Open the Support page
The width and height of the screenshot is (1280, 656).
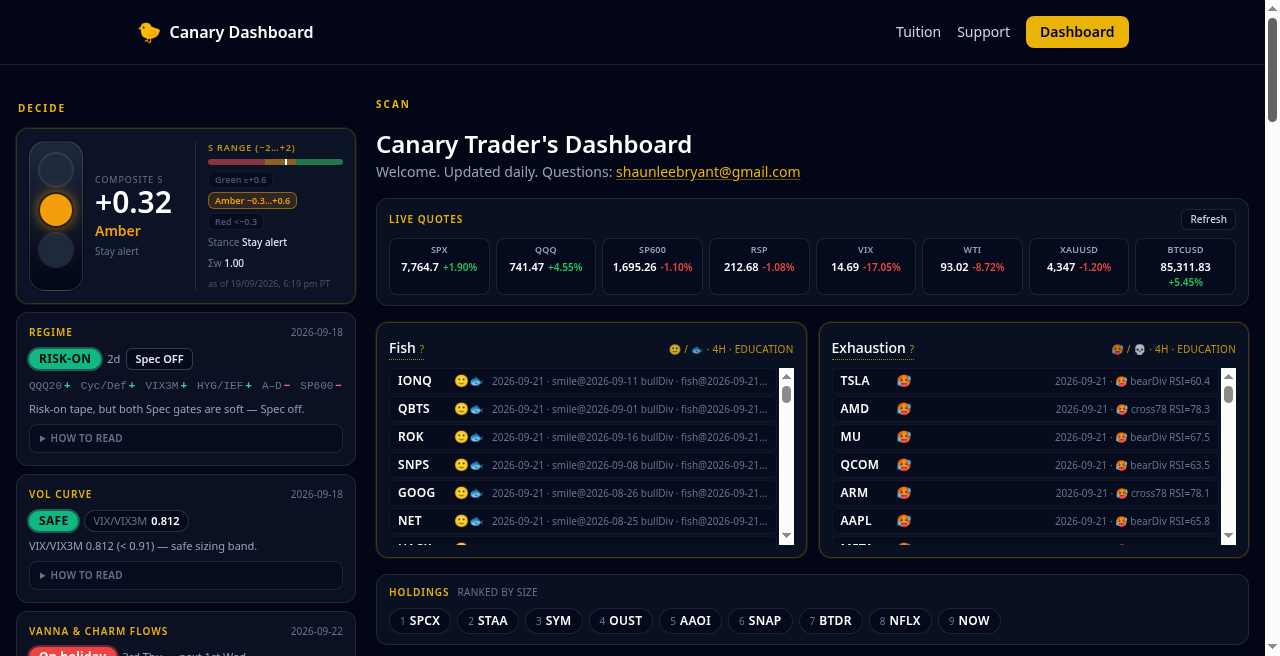coord(983,32)
